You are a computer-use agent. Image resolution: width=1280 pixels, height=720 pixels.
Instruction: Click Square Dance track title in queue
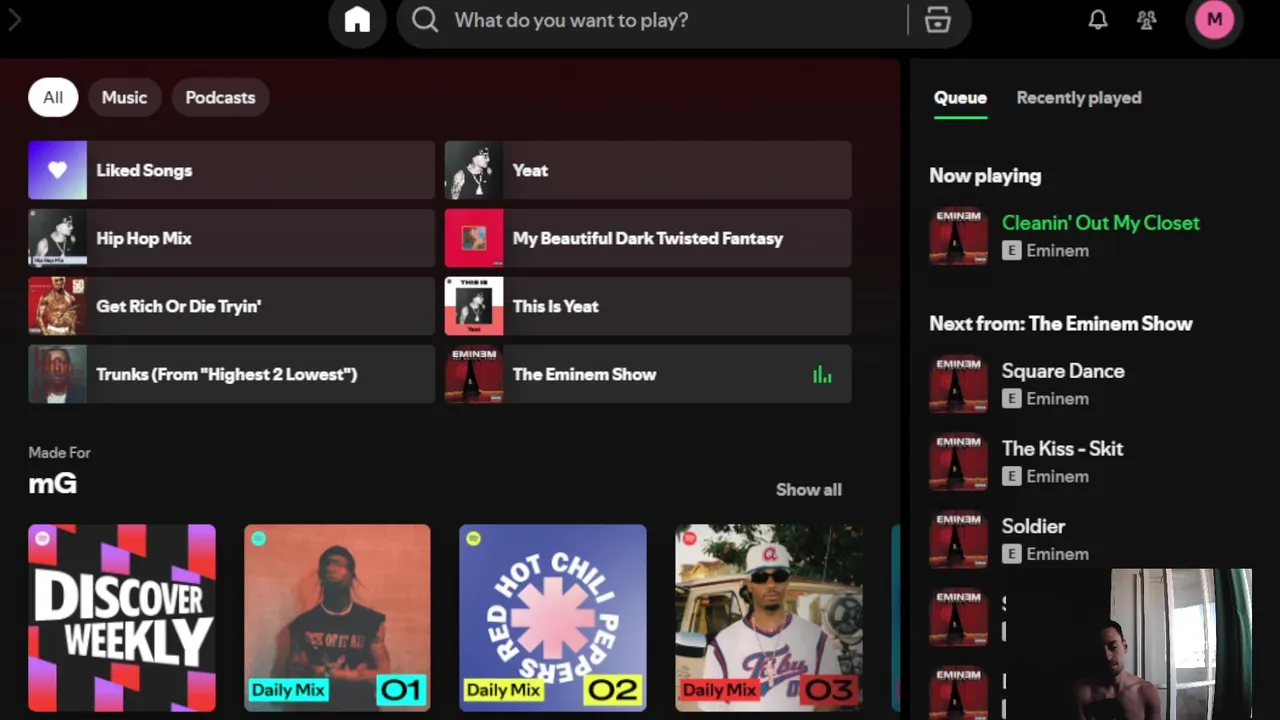click(x=1063, y=371)
